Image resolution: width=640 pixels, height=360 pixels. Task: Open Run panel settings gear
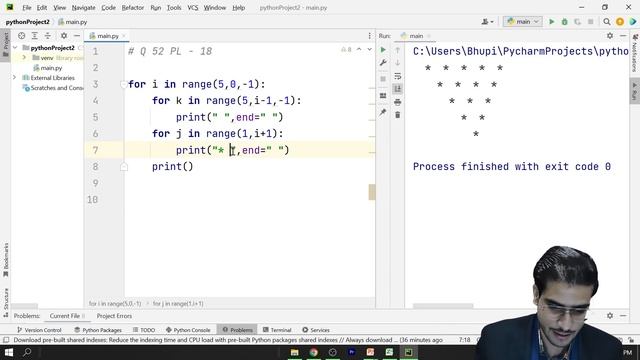click(610, 36)
